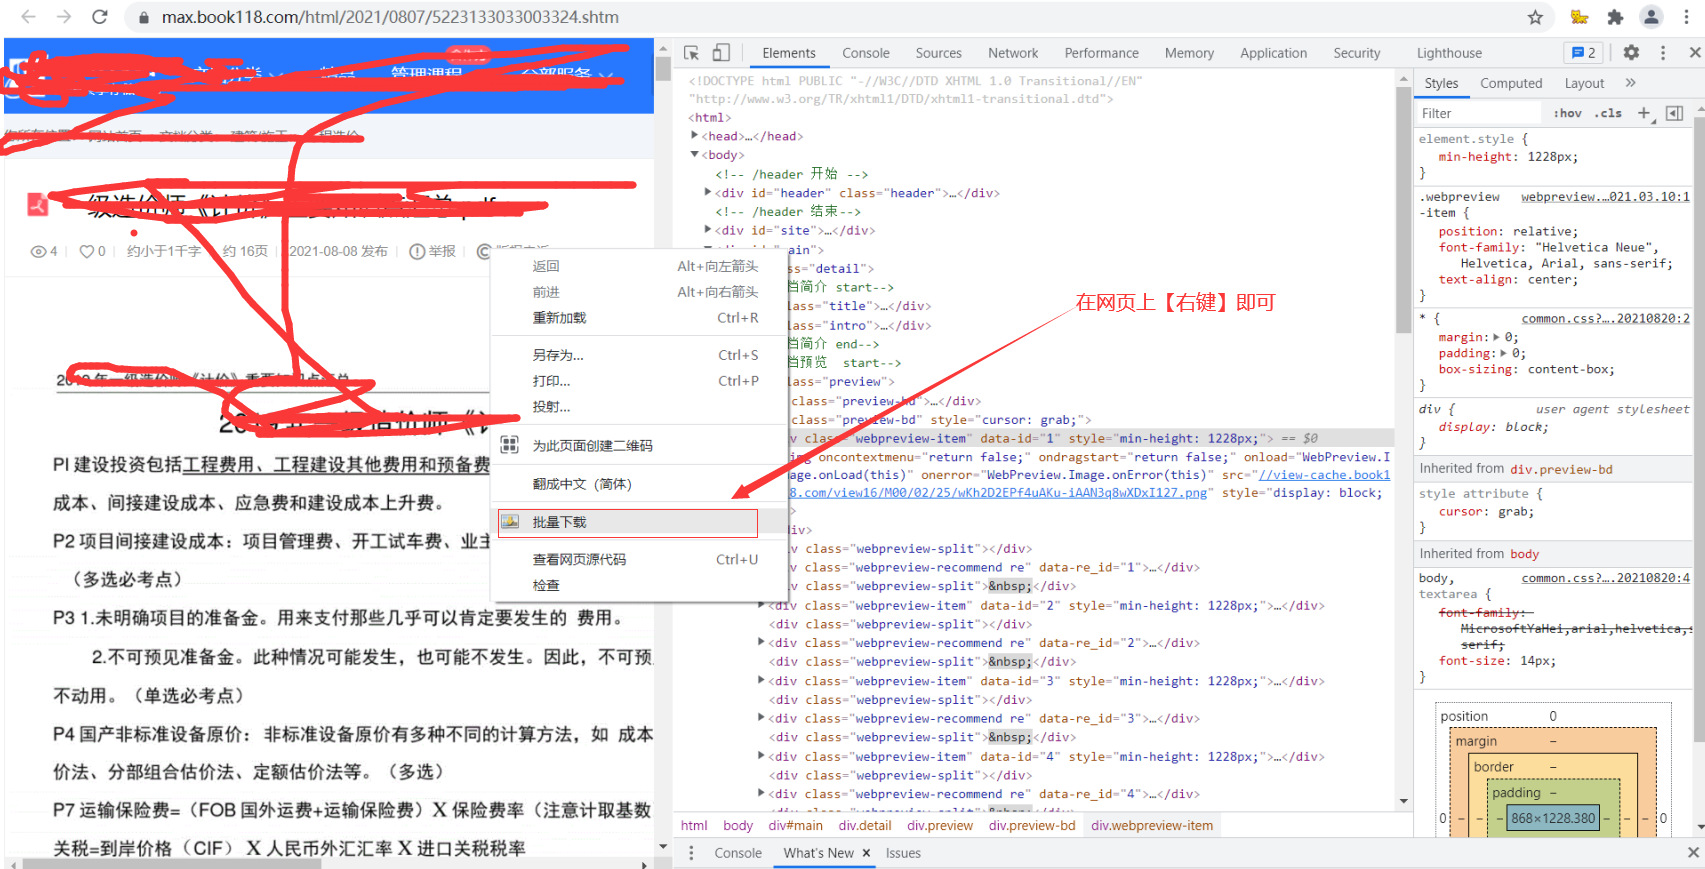Expand the padding shorthand triangle

[x=1504, y=353]
